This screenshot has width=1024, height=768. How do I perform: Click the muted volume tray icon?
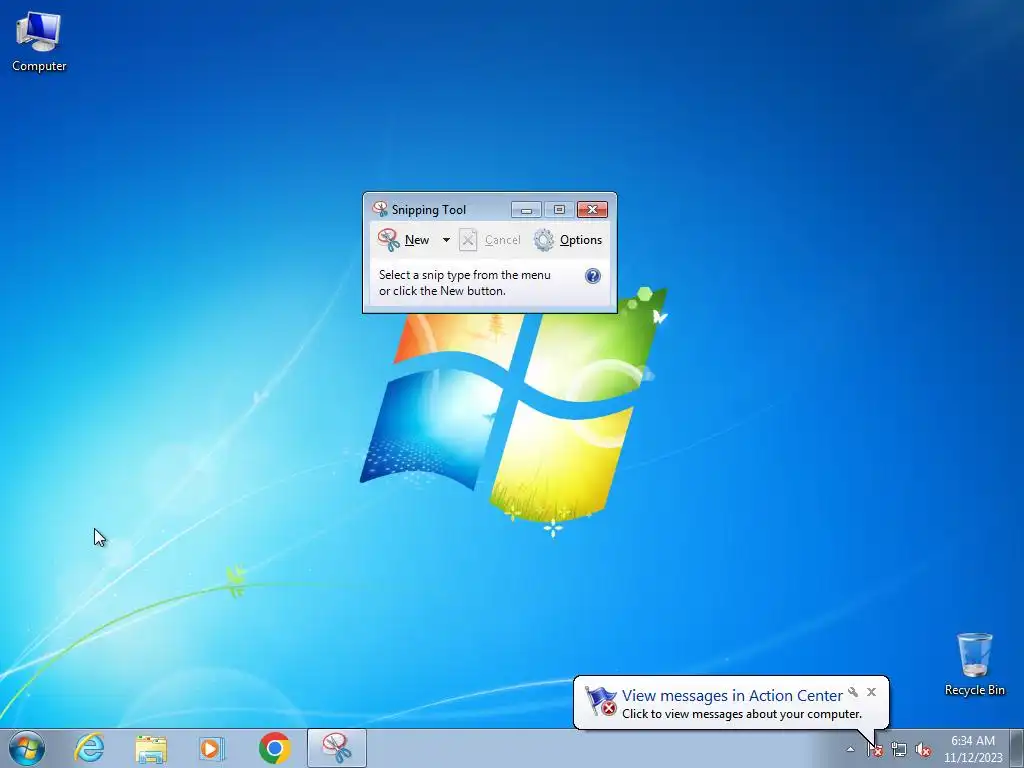(x=923, y=750)
